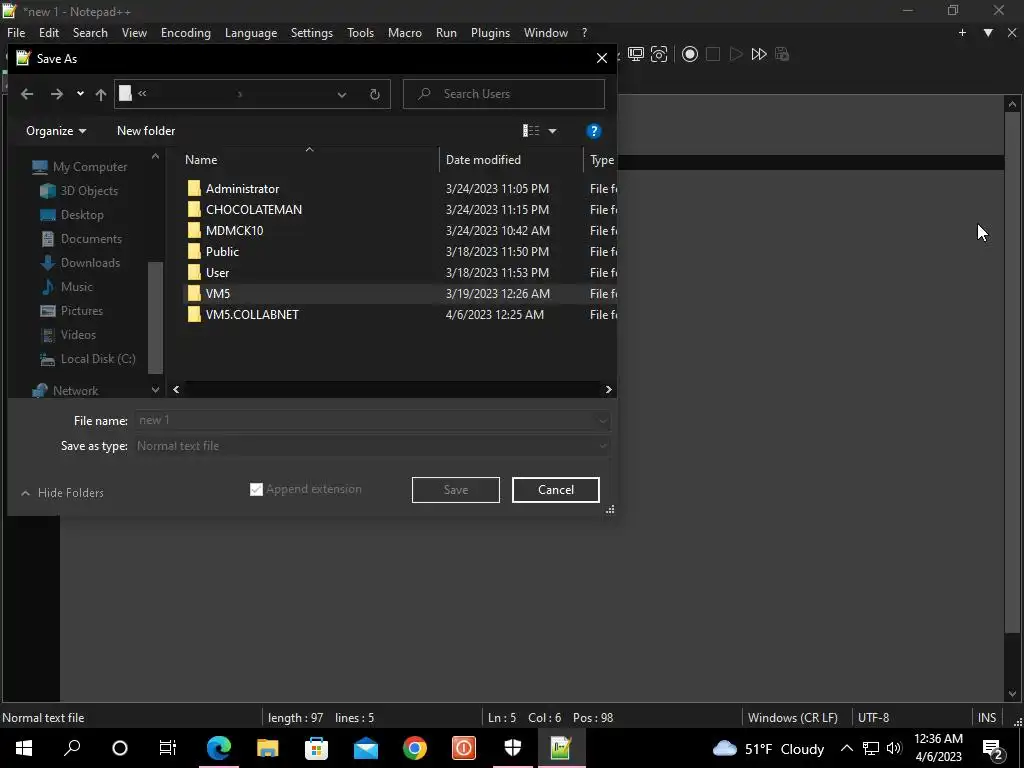Image resolution: width=1024 pixels, height=768 pixels.
Task: Open the Save as type combo box
Action: point(372,446)
